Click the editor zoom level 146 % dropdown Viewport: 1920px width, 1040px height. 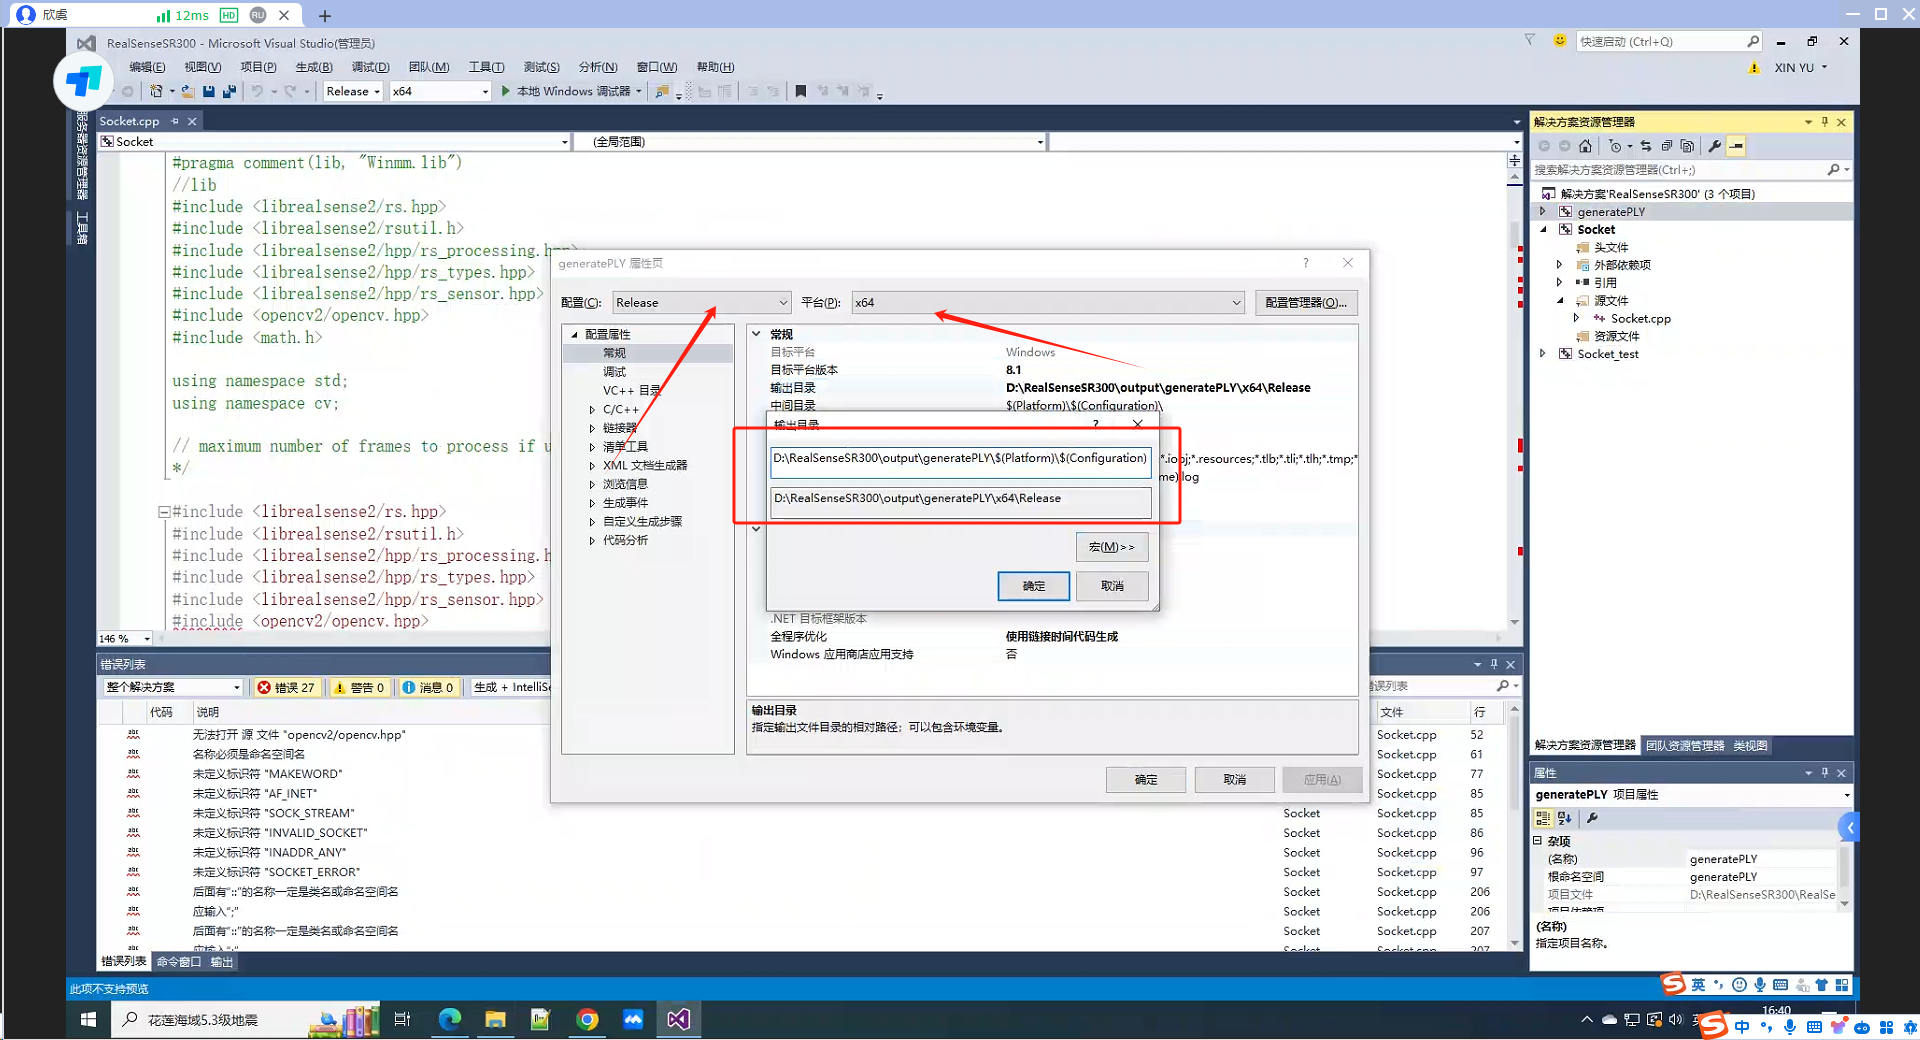coord(124,638)
